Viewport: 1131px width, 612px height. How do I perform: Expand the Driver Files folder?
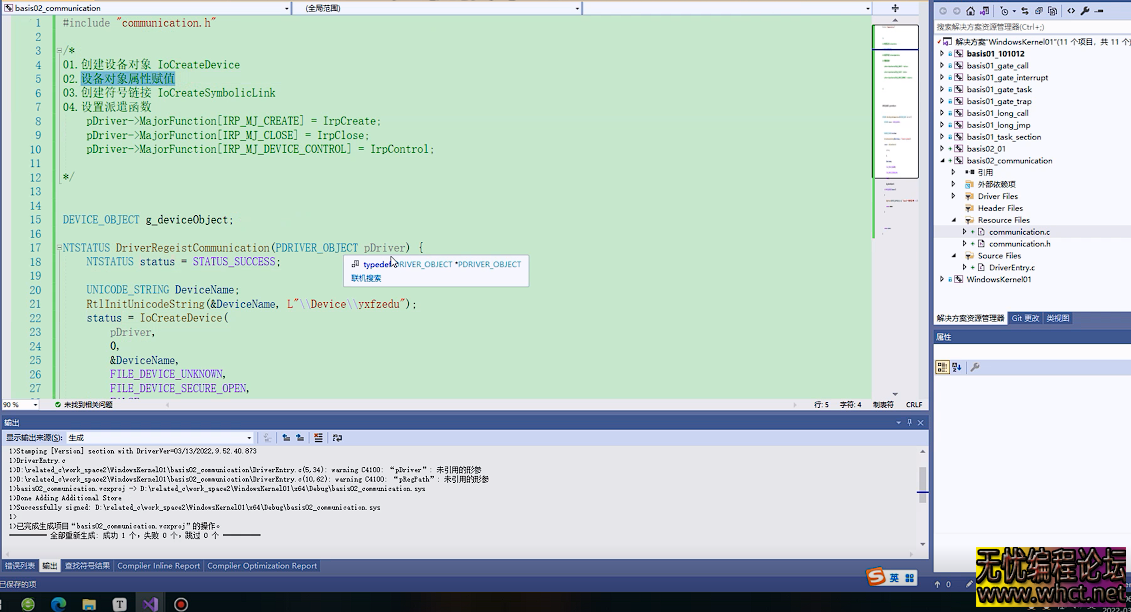(954, 196)
